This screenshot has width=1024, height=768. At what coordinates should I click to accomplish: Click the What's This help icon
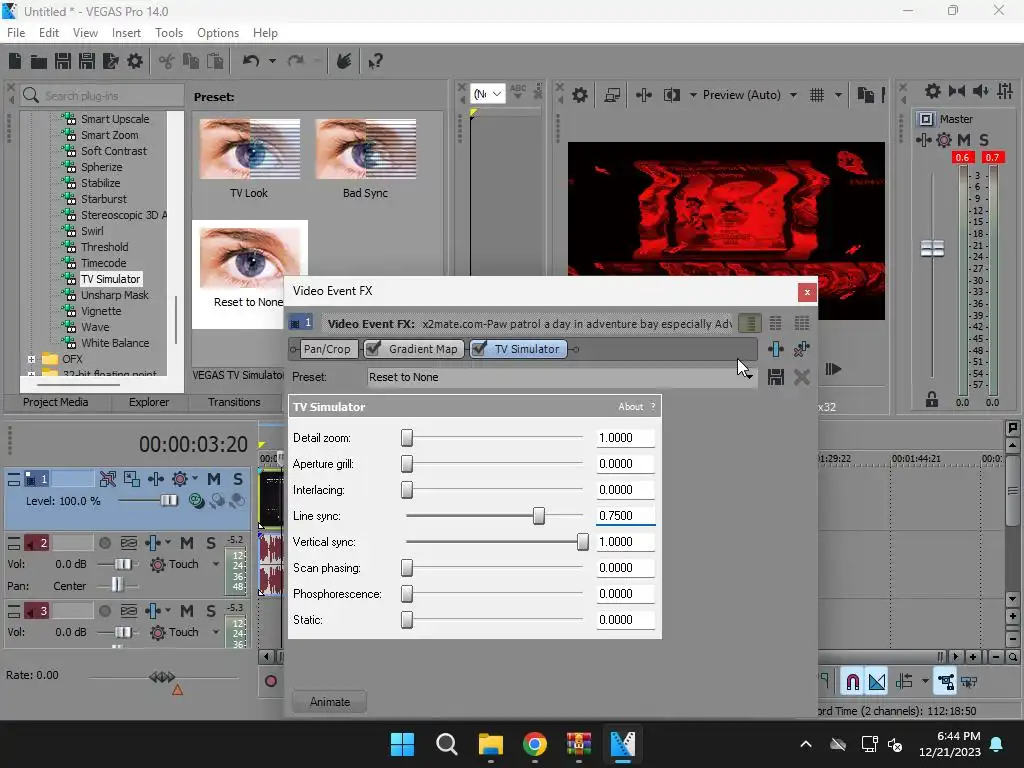click(375, 61)
